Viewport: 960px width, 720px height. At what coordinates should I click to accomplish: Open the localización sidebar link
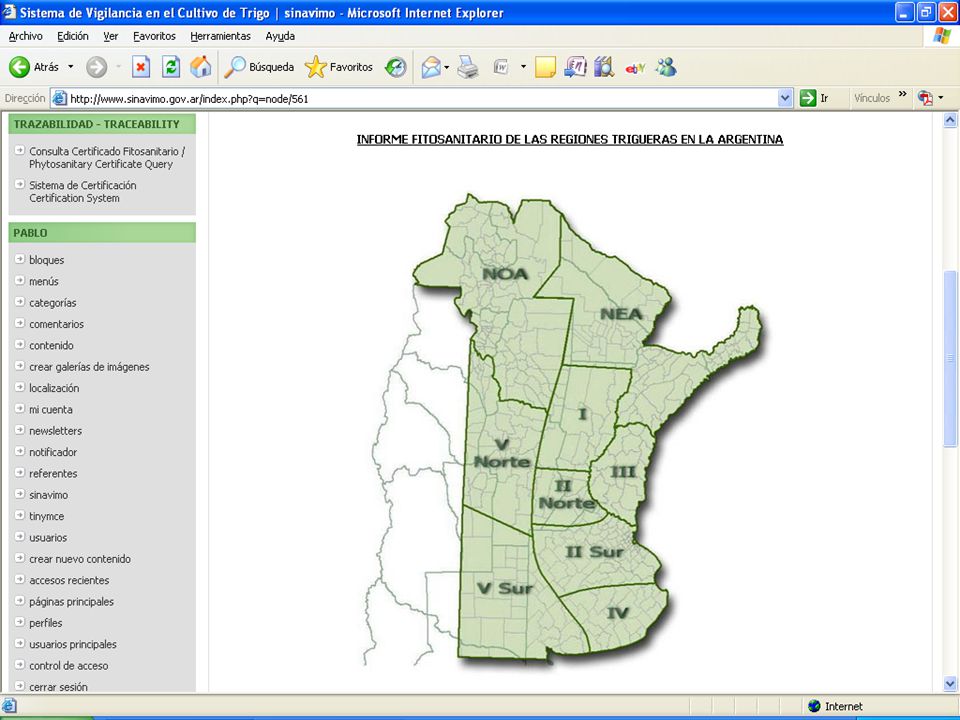point(54,388)
